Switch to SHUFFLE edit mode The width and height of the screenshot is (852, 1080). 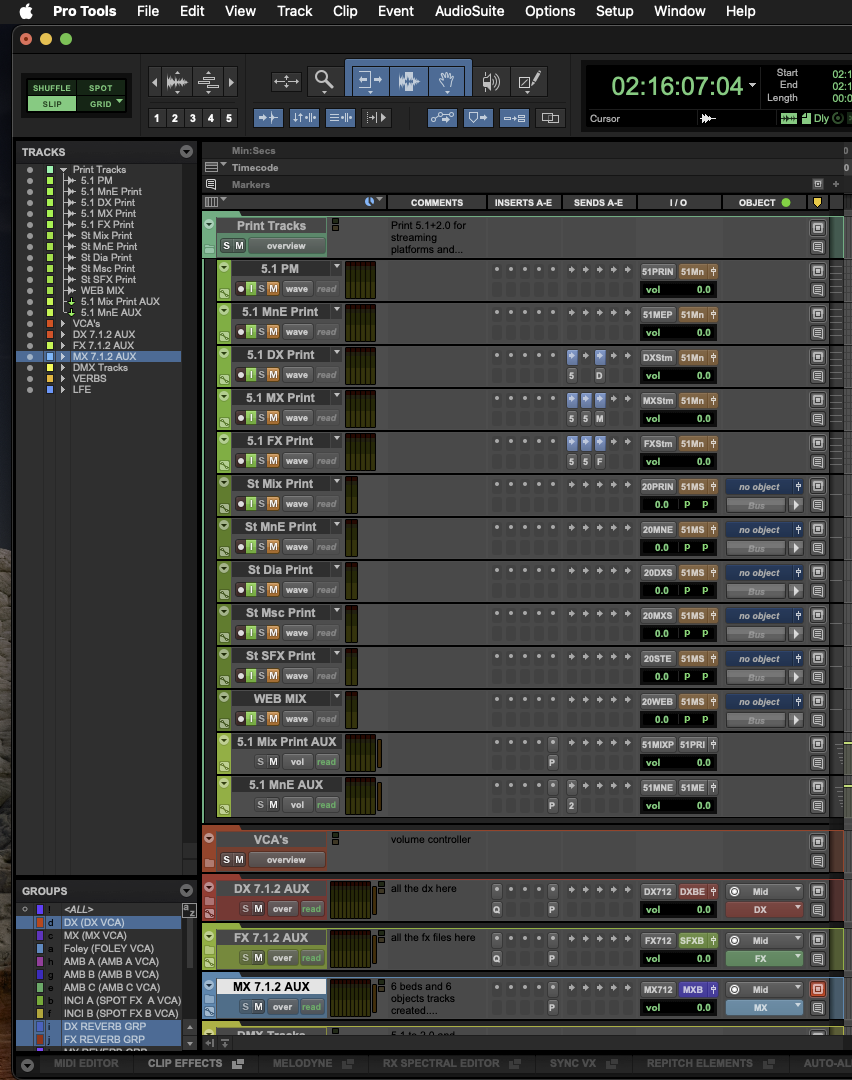[52, 88]
